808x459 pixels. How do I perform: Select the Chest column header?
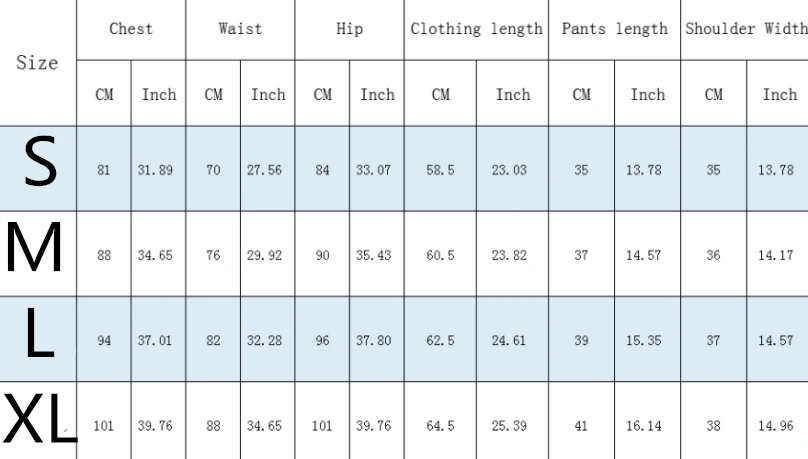tap(131, 29)
